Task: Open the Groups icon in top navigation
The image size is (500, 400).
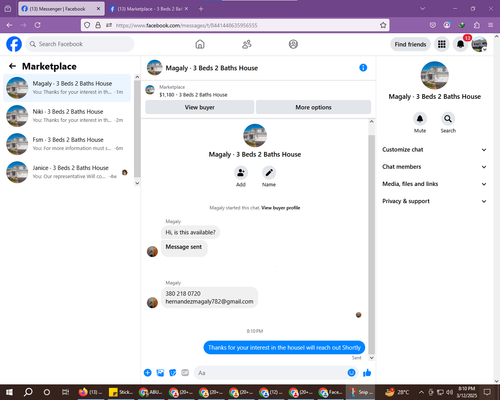Action: click(293, 44)
